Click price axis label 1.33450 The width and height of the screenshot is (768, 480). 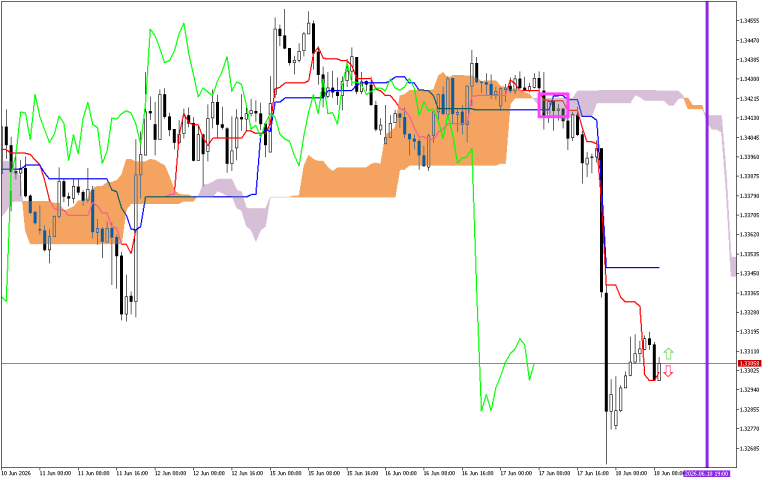(750, 273)
